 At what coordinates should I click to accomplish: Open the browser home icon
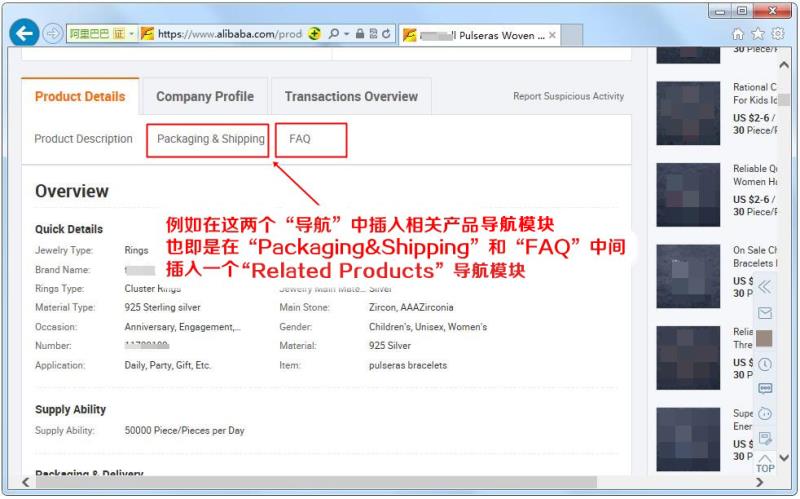click(x=738, y=34)
